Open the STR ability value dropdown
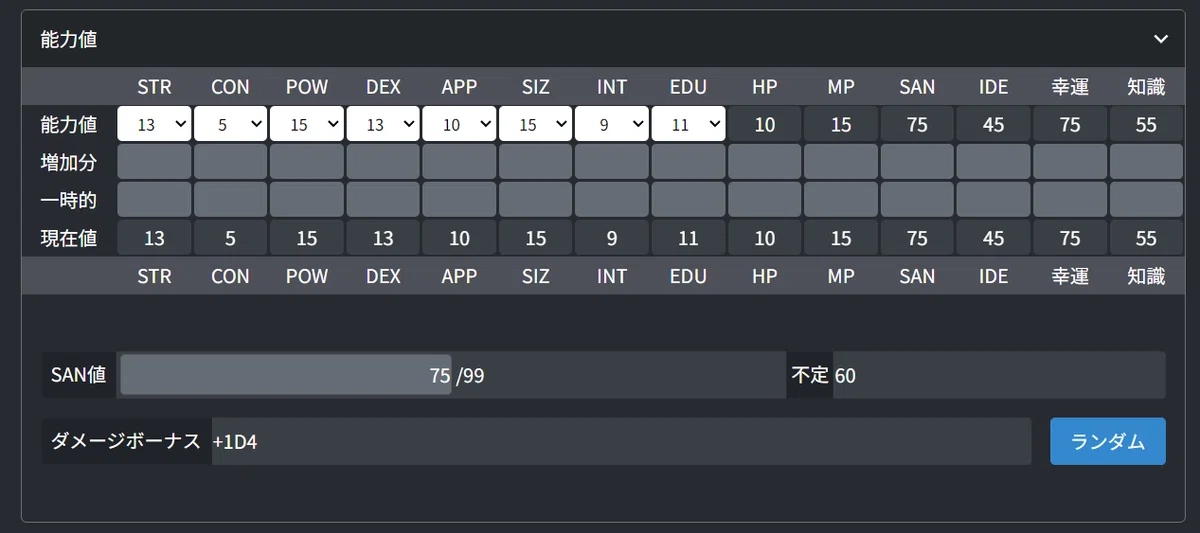The height and width of the screenshot is (533, 1200). point(154,124)
